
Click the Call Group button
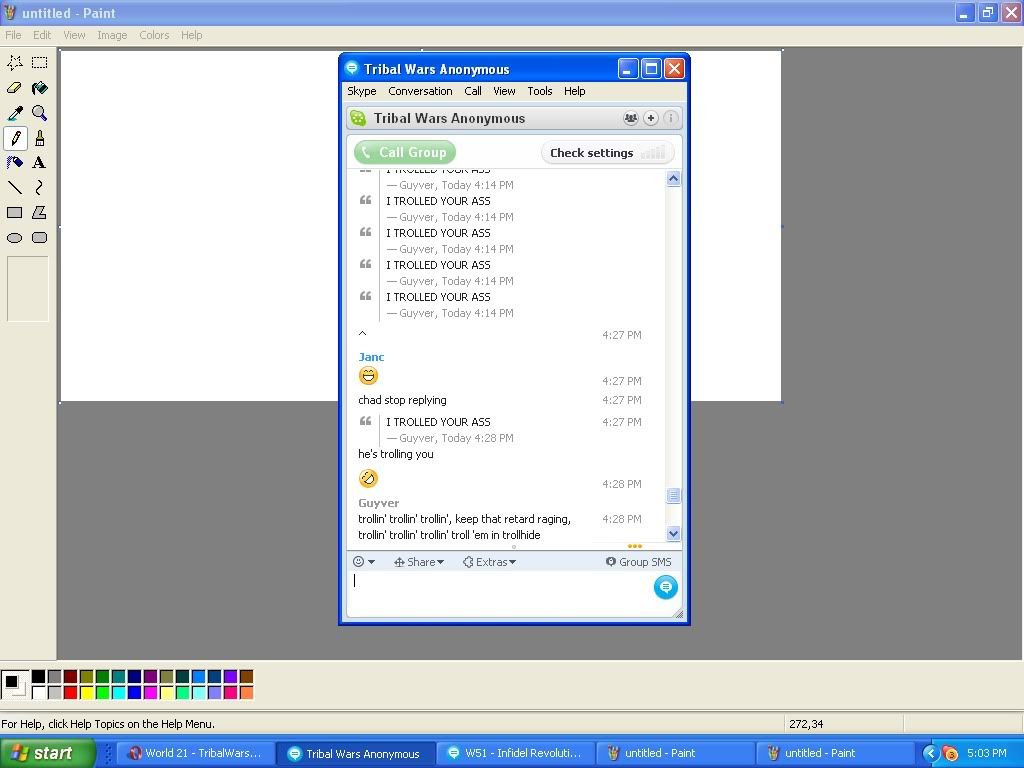coord(405,153)
